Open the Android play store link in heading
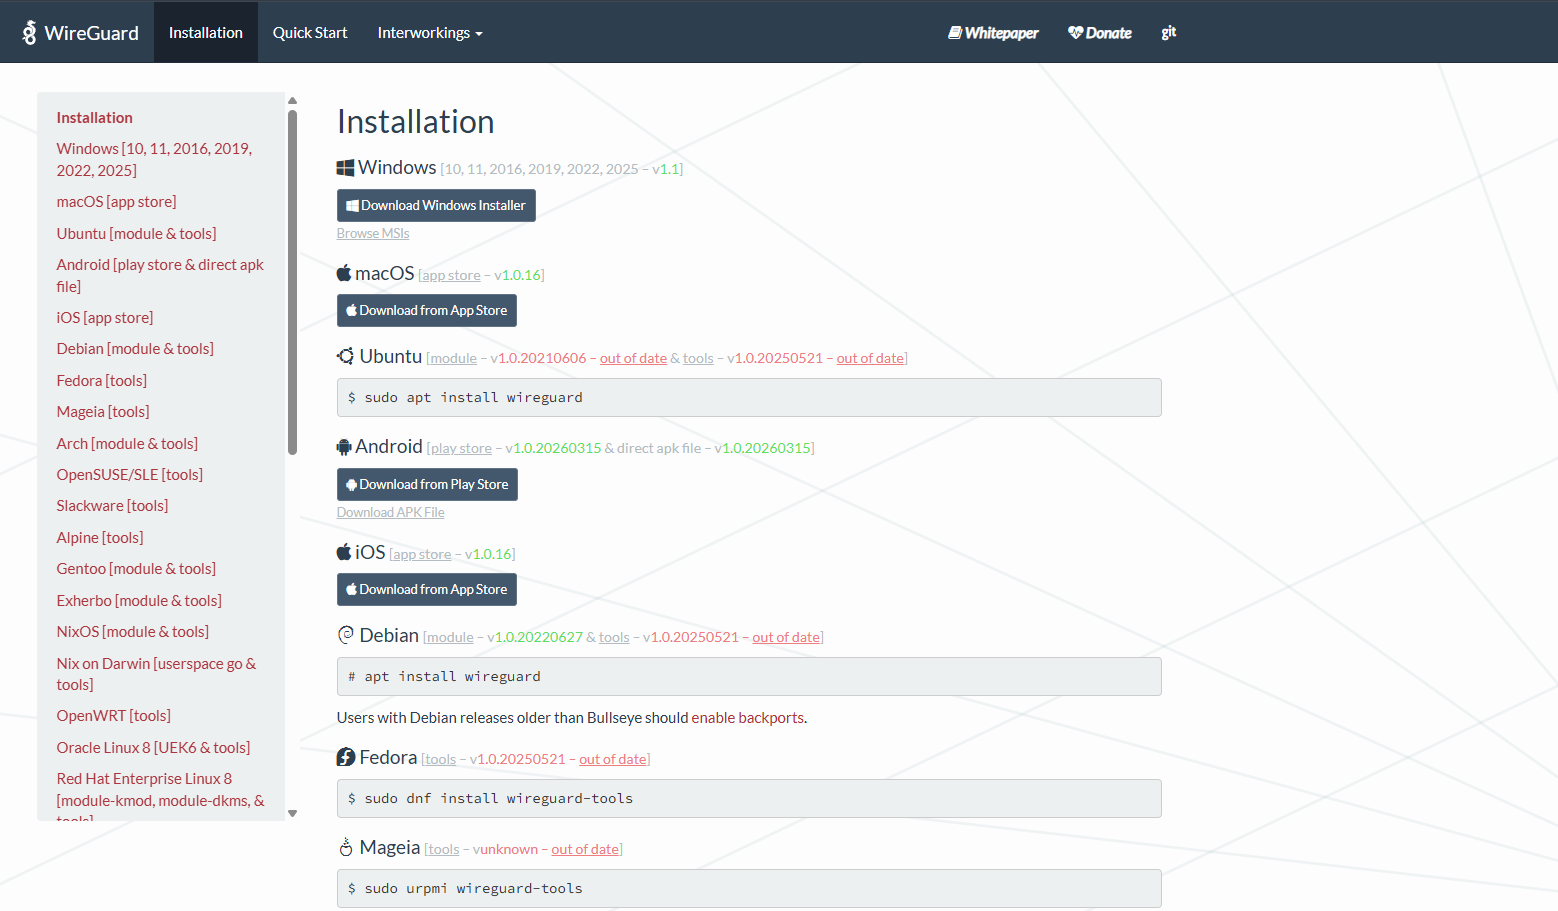This screenshot has width=1558, height=911. click(461, 448)
